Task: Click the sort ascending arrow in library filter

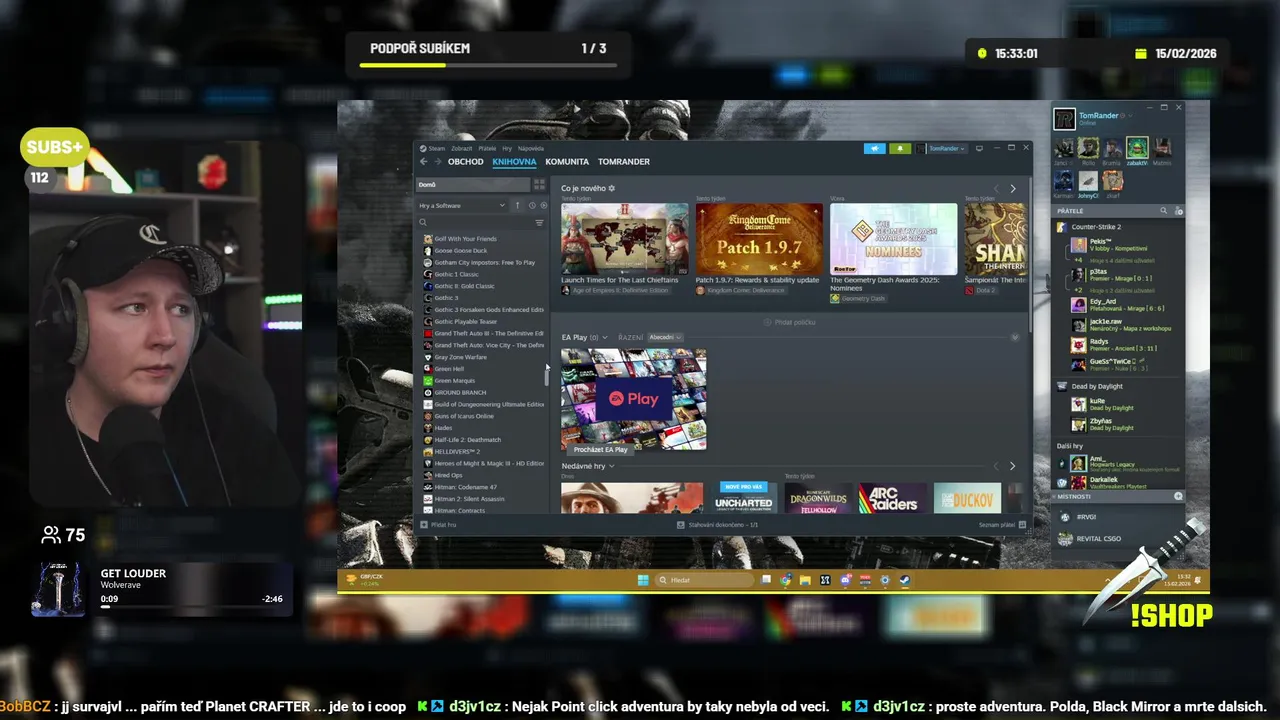Action: (x=517, y=205)
